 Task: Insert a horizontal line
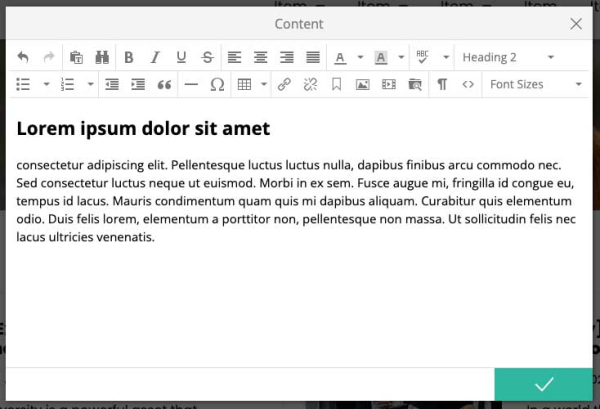click(x=191, y=84)
